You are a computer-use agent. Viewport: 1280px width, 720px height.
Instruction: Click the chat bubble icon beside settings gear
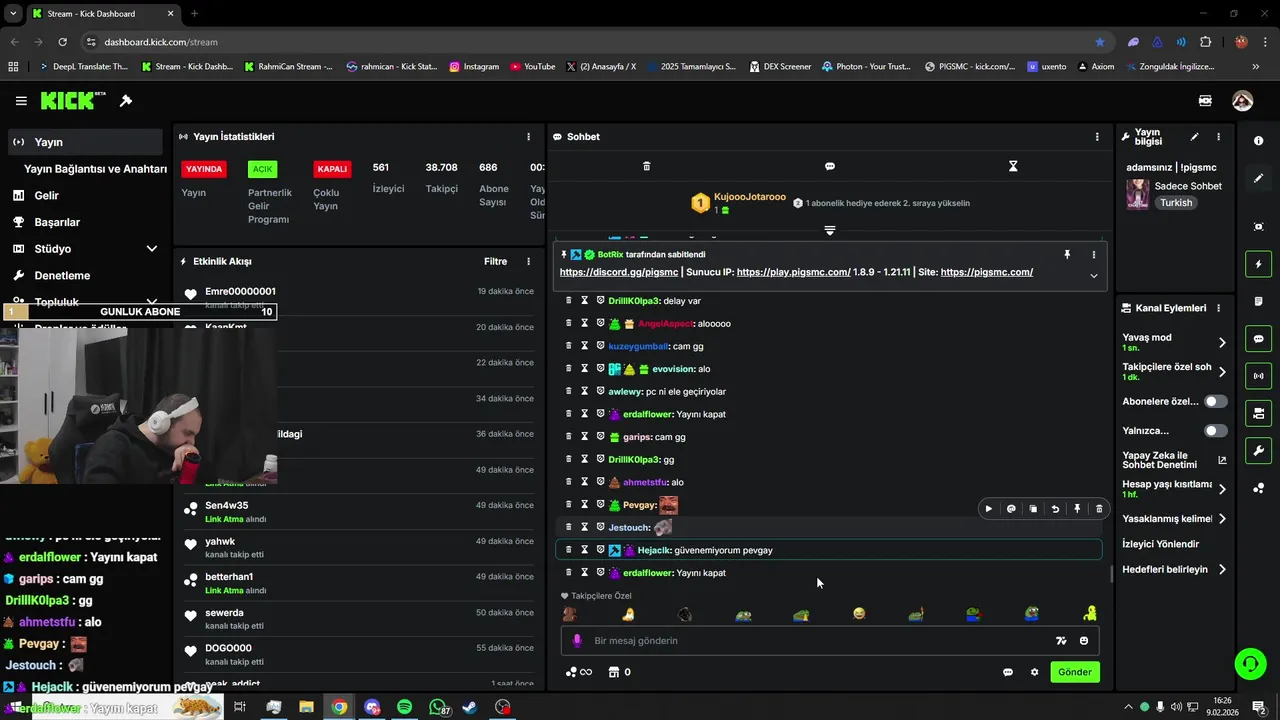coord(1008,672)
